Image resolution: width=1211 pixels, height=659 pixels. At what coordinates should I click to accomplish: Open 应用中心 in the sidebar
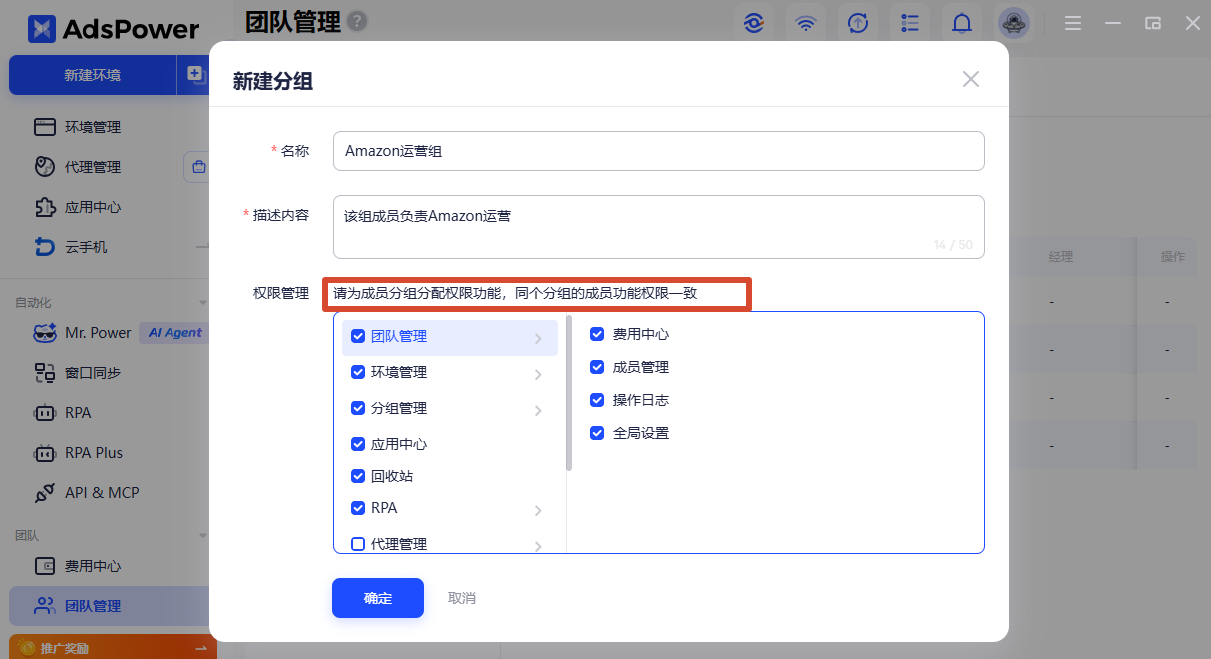93,207
